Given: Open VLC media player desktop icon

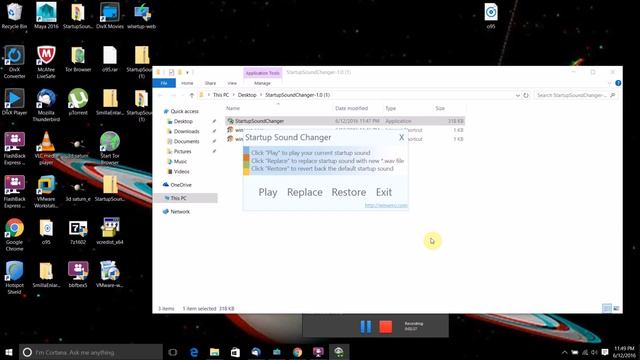Looking at the screenshot, I should click(46, 149).
